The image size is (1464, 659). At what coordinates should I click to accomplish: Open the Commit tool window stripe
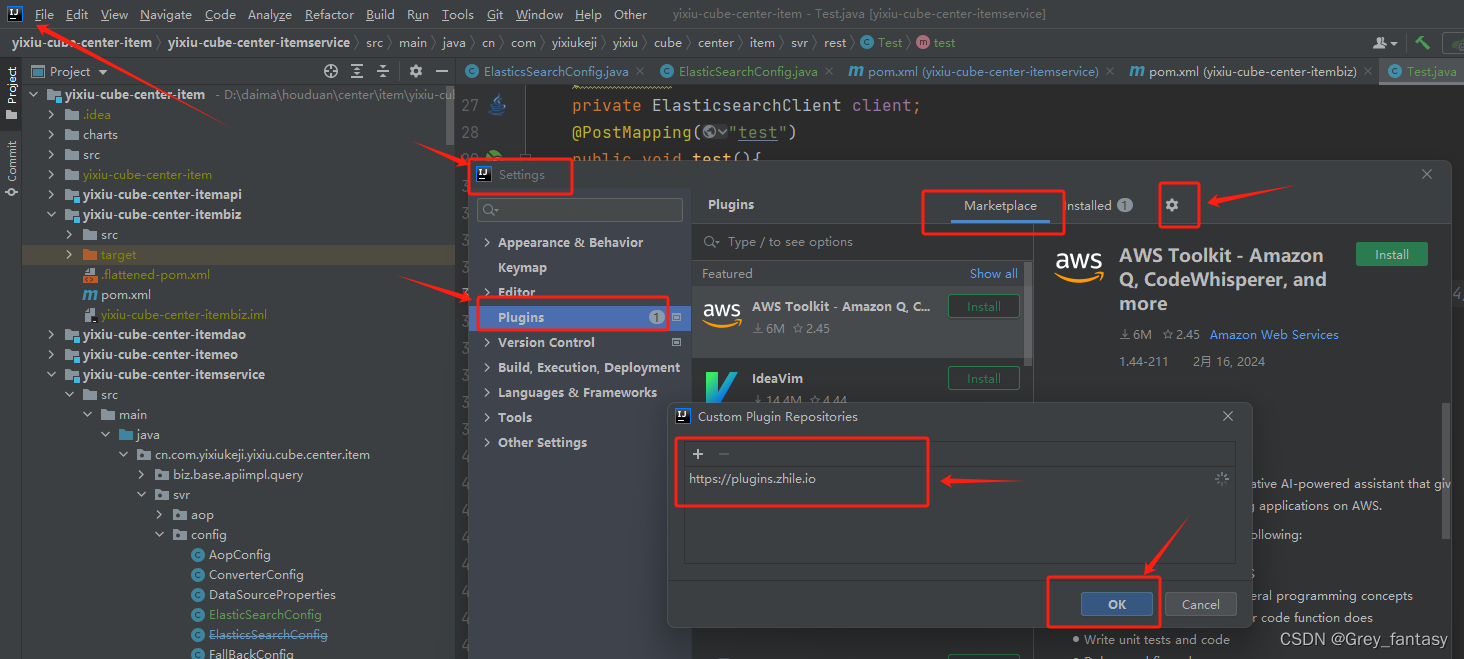[x=12, y=167]
